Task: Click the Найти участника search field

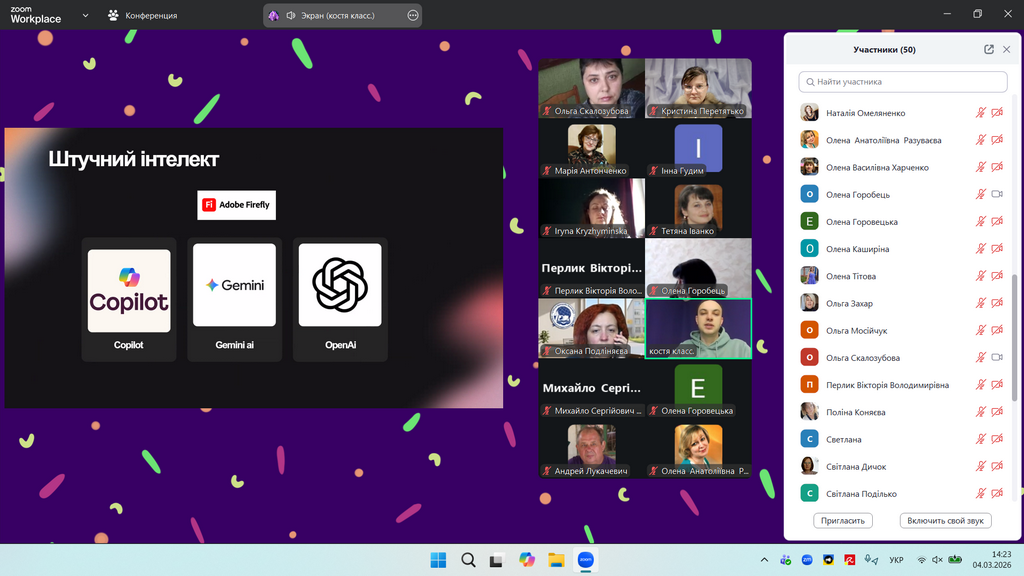Action: point(903,82)
